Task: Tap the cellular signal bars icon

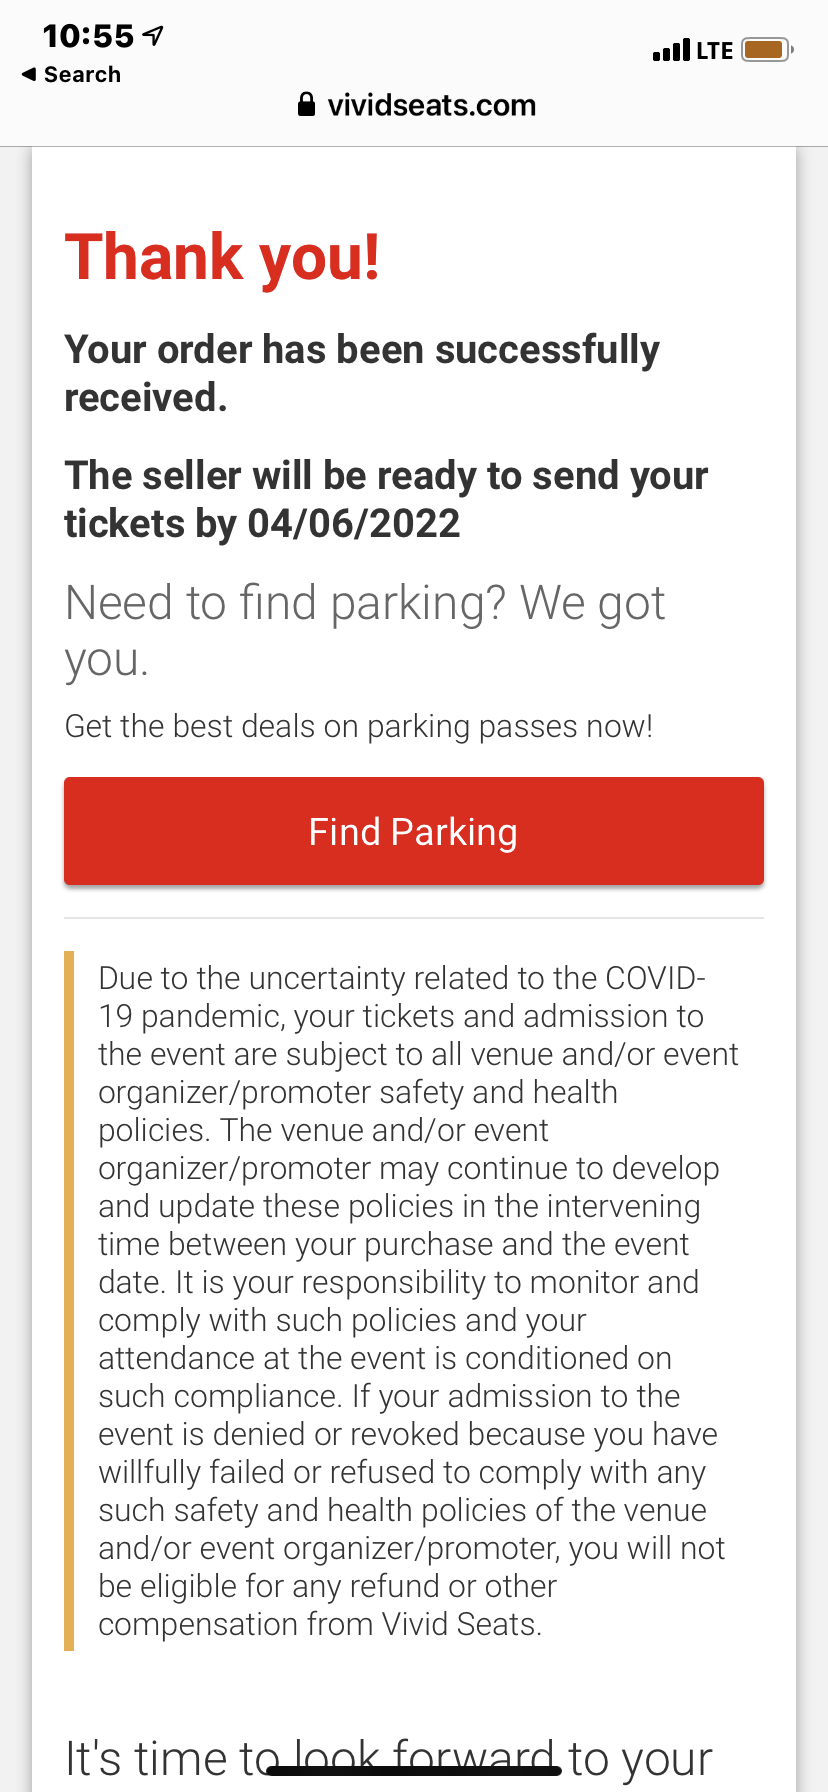Action: point(671,50)
